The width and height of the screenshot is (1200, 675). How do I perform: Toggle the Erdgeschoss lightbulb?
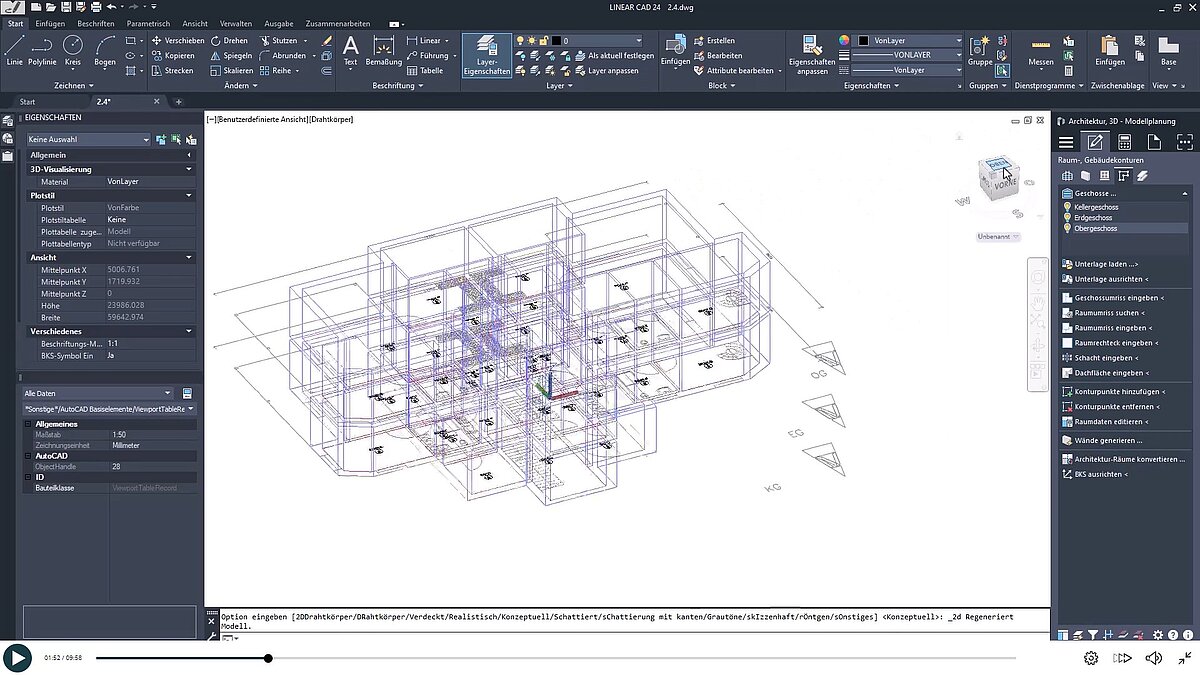tap(1068, 218)
